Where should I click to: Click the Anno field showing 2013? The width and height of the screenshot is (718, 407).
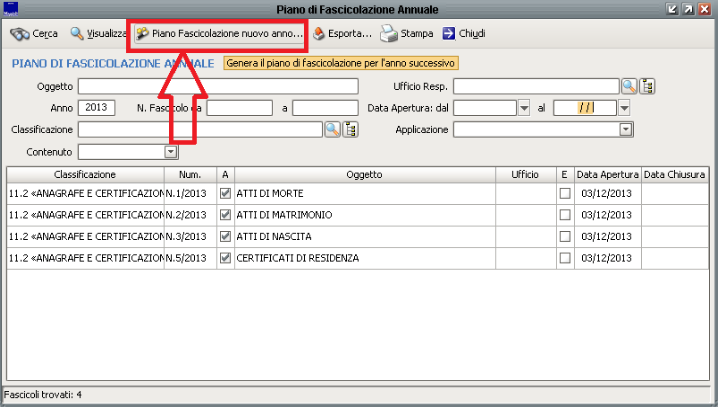tap(97, 108)
